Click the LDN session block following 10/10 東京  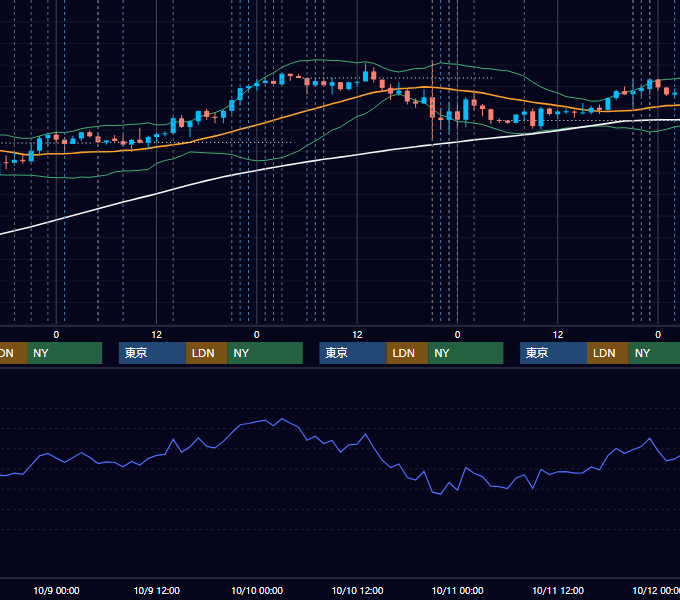pyautogui.click(x=407, y=353)
